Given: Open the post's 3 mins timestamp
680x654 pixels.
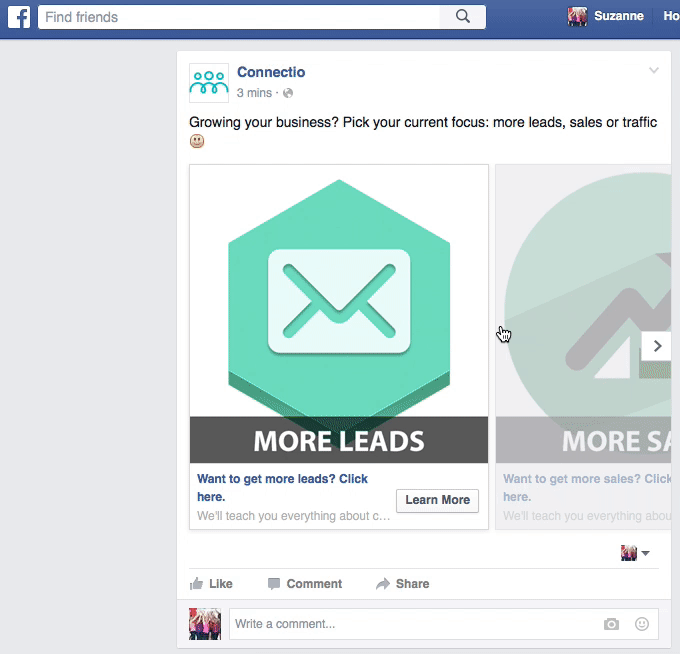Looking at the screenshot, I should tap(254, 93).
